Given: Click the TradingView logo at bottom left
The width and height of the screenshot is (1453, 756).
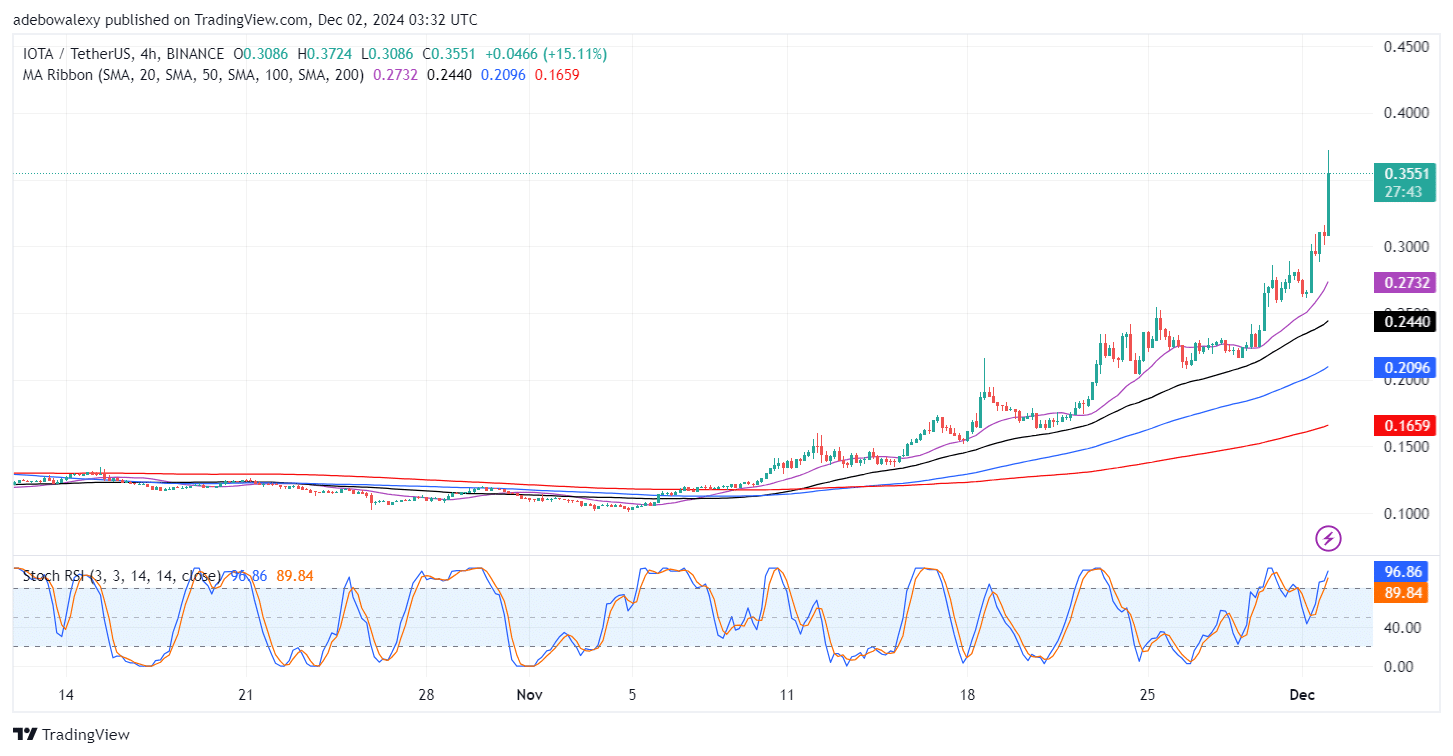Looking at the screenshot, I should pos(71,734).
